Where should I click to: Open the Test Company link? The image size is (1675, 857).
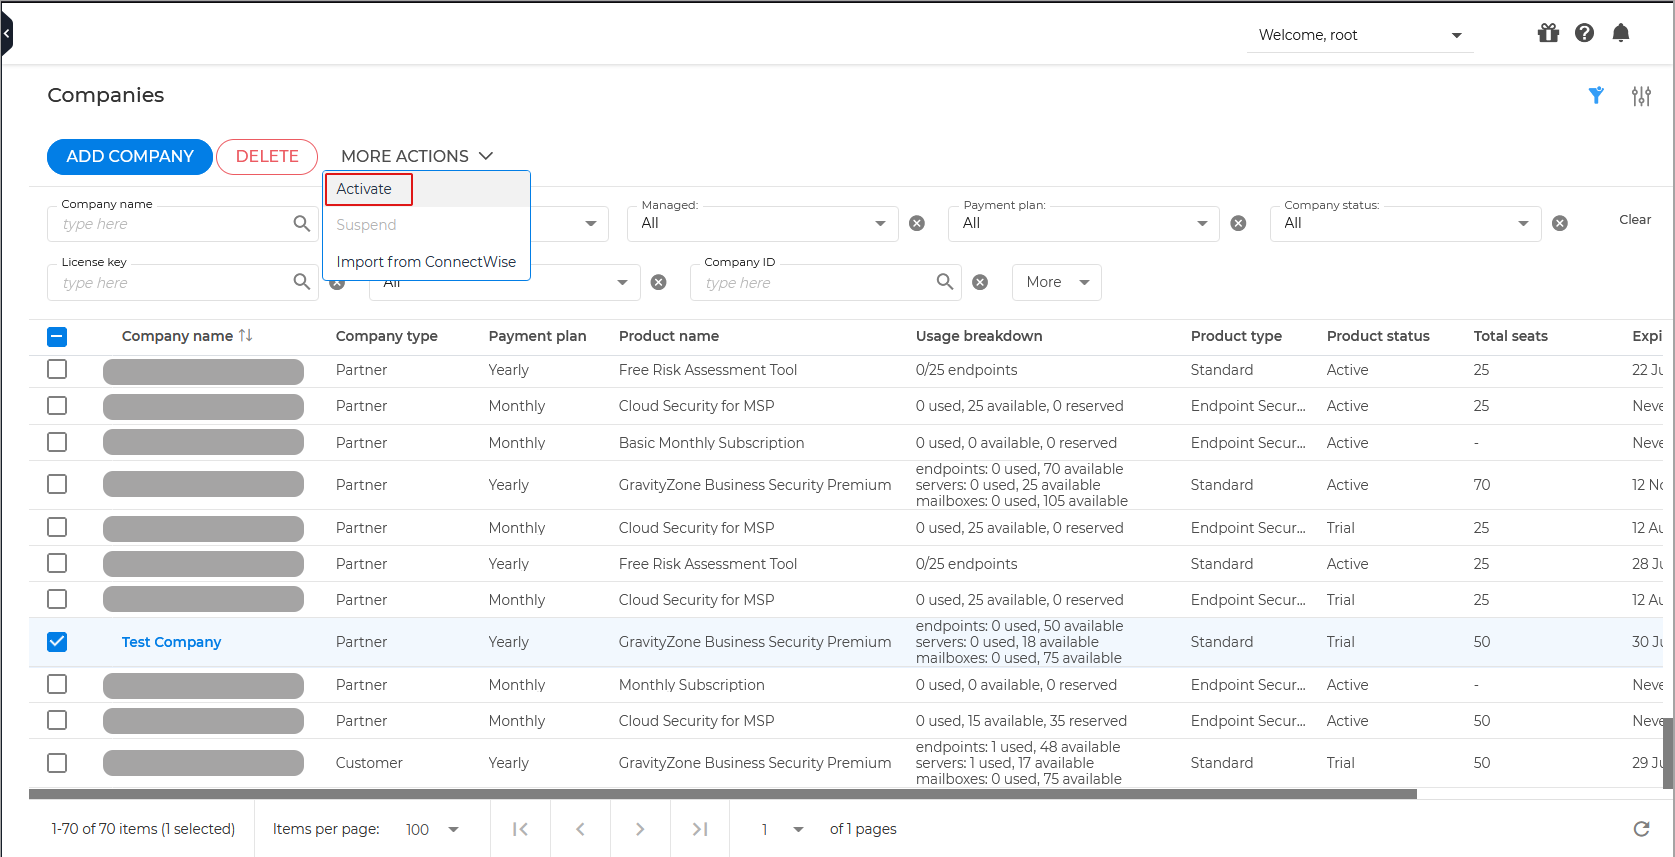pyautogui.click(x=171, y=642)
